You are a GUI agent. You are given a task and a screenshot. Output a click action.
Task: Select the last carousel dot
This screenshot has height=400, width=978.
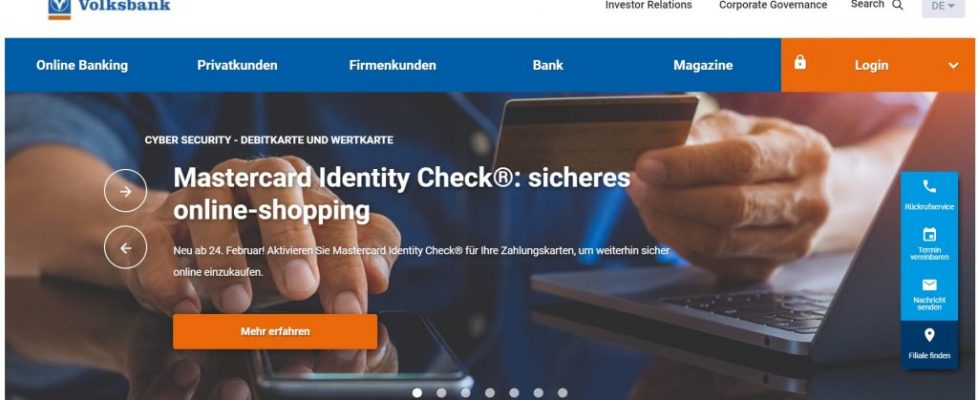pos(563,393)
